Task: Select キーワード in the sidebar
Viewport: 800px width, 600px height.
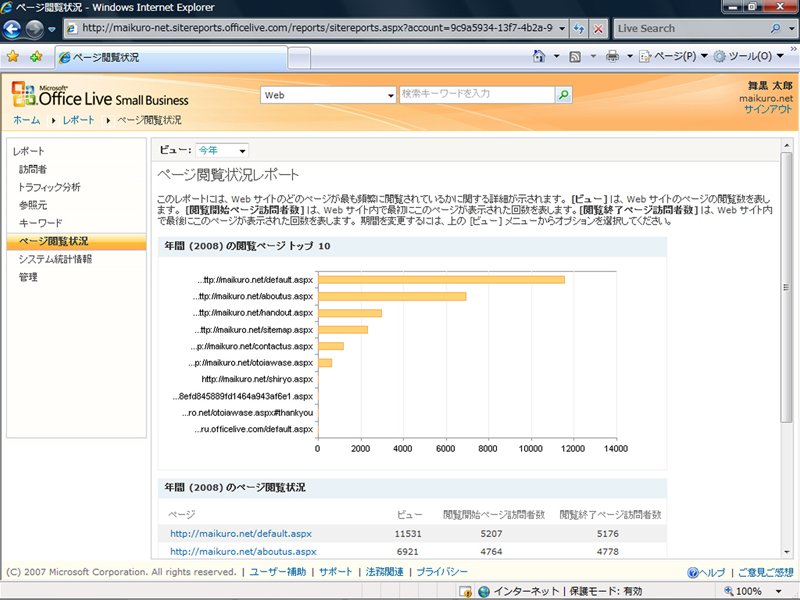Action: pyautogui.click(x=40, y=223)
